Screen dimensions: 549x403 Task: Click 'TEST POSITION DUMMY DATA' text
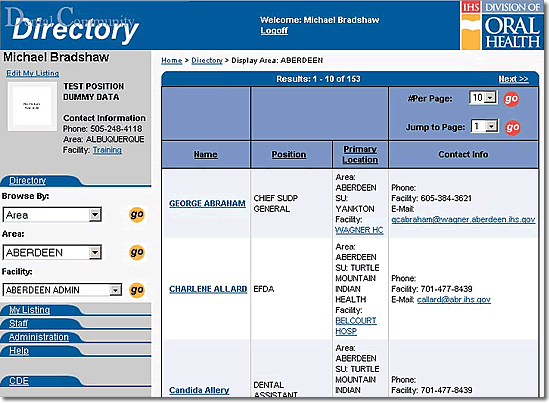pos(94,92)
